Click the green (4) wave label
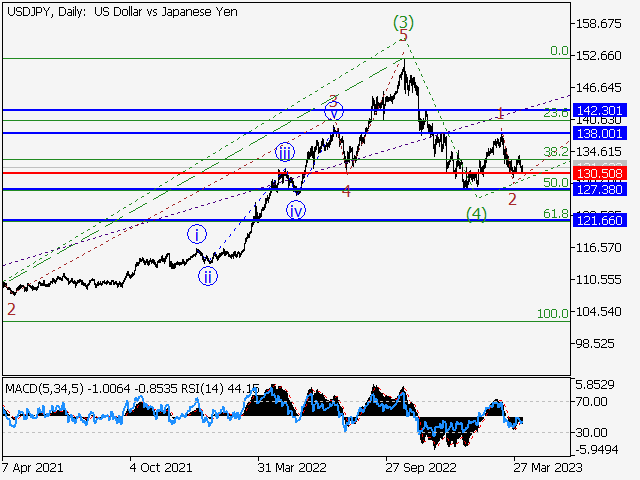The width and height of the screenshot is (640, 480). 477,214
